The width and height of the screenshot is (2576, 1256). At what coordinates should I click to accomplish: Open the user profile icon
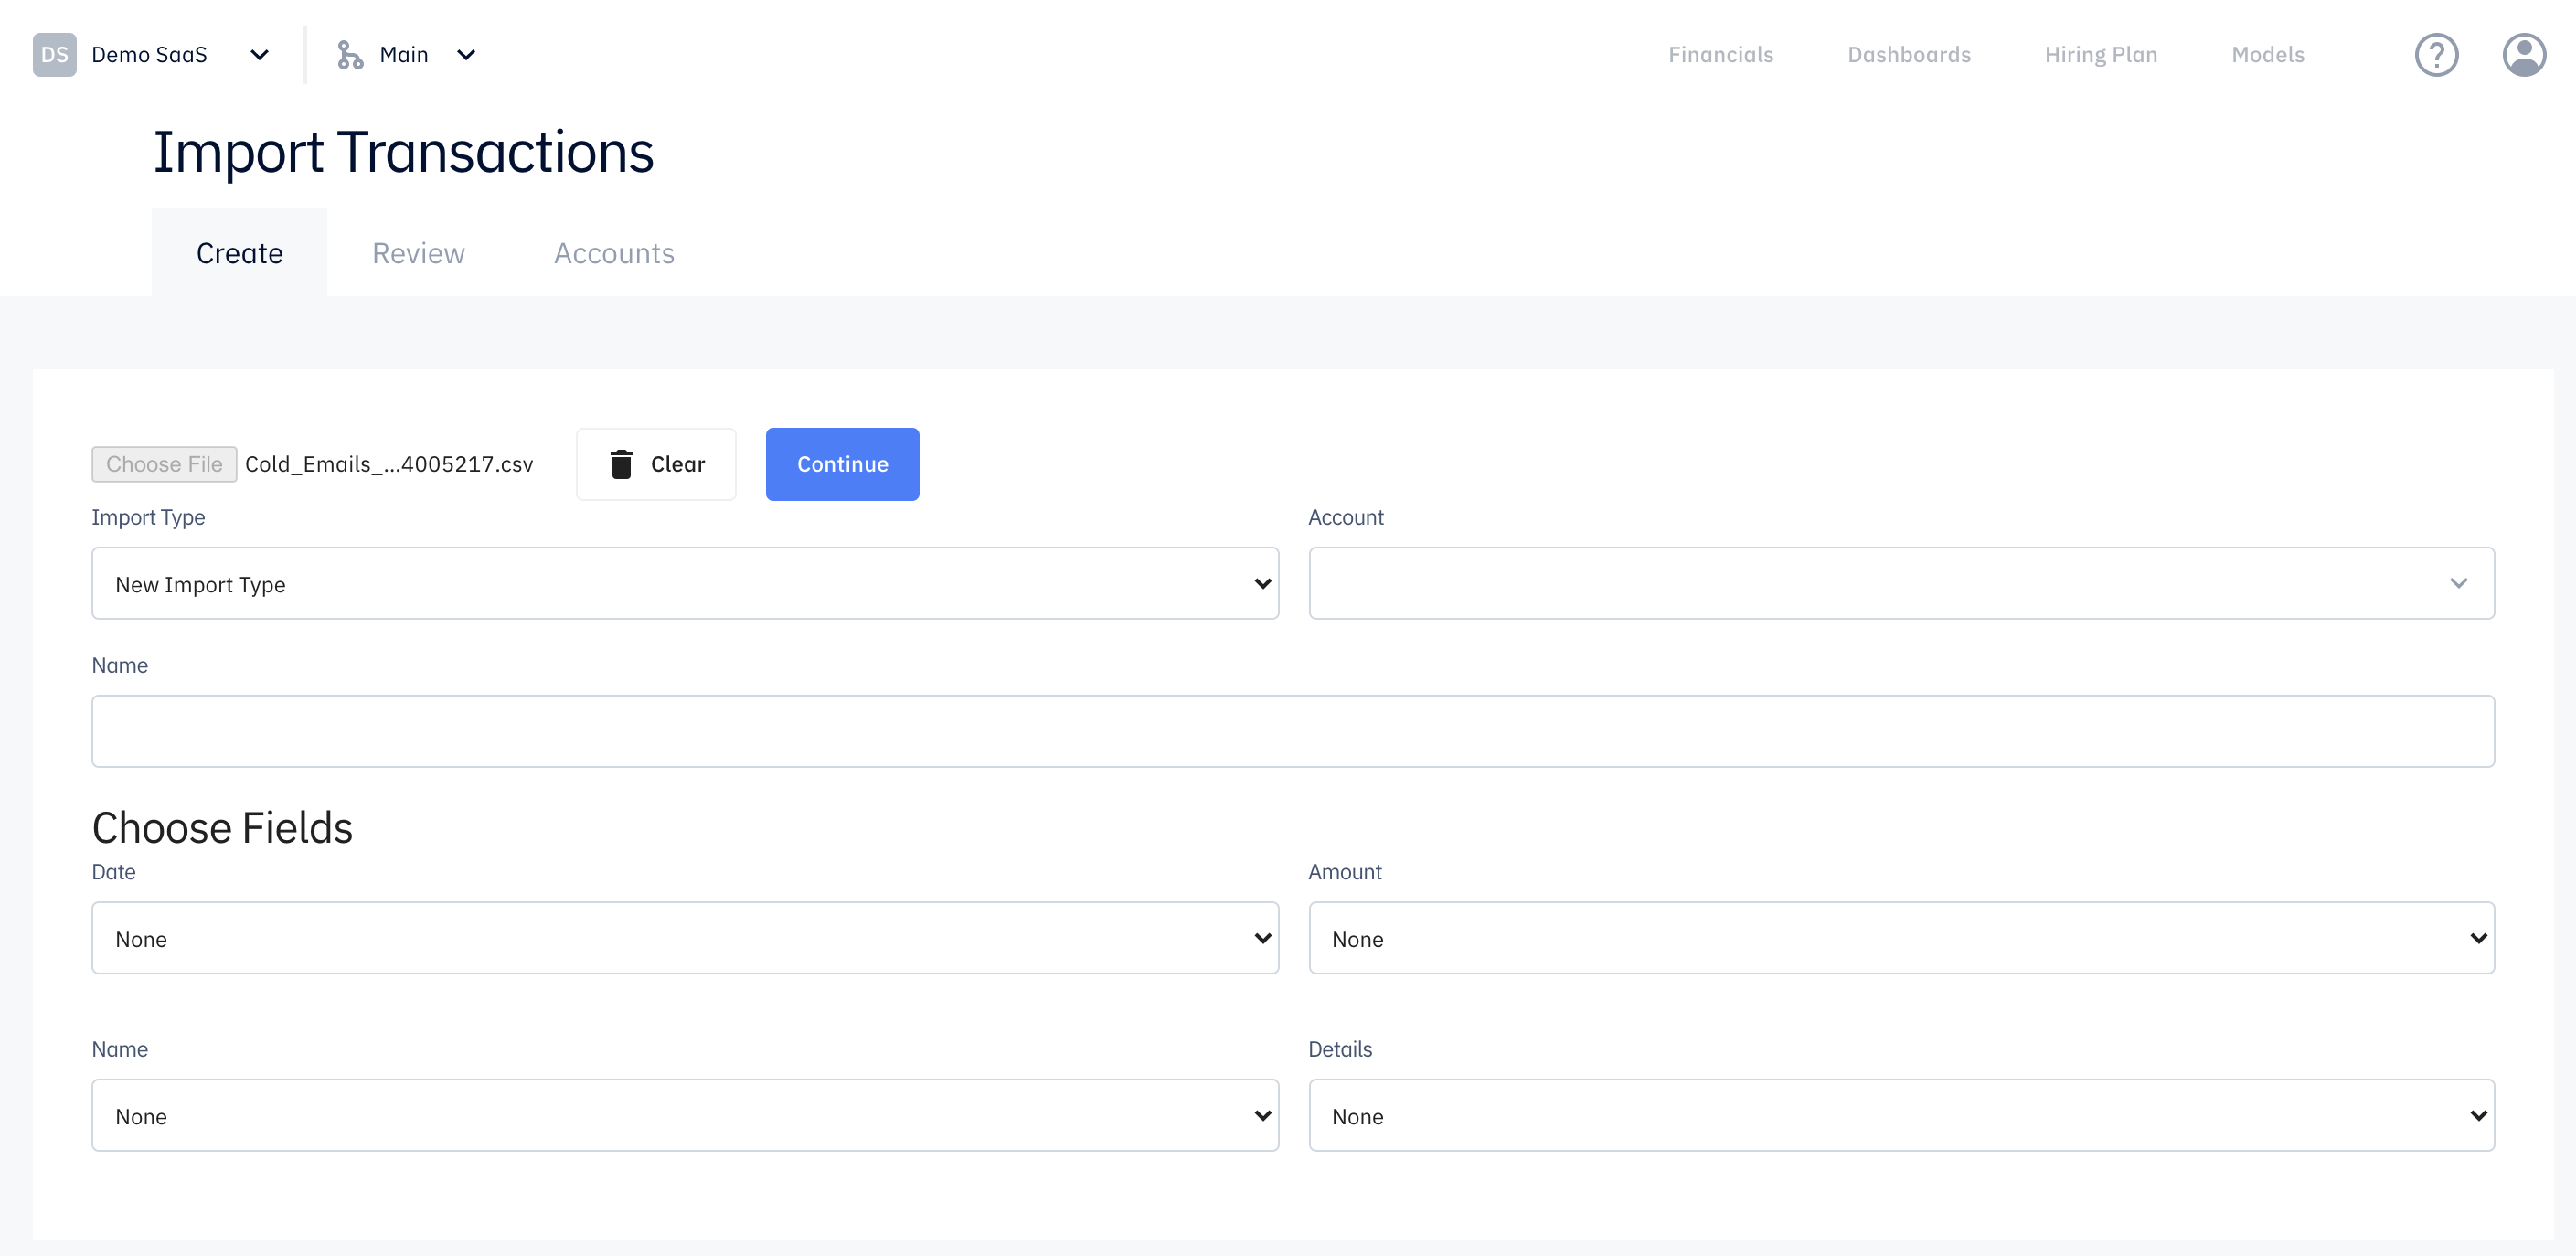pyautogui.click(x=2523, y=55)
